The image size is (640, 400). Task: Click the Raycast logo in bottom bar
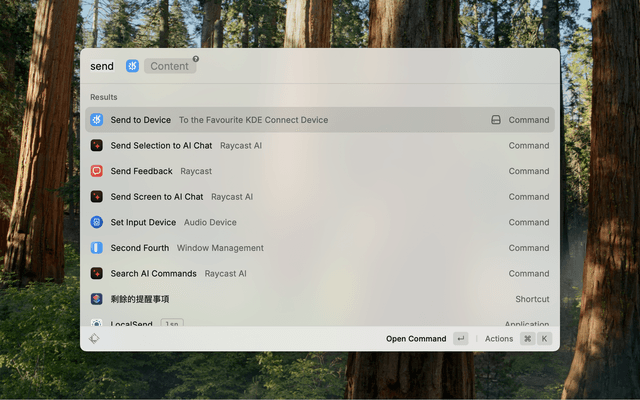coord(94,339)
